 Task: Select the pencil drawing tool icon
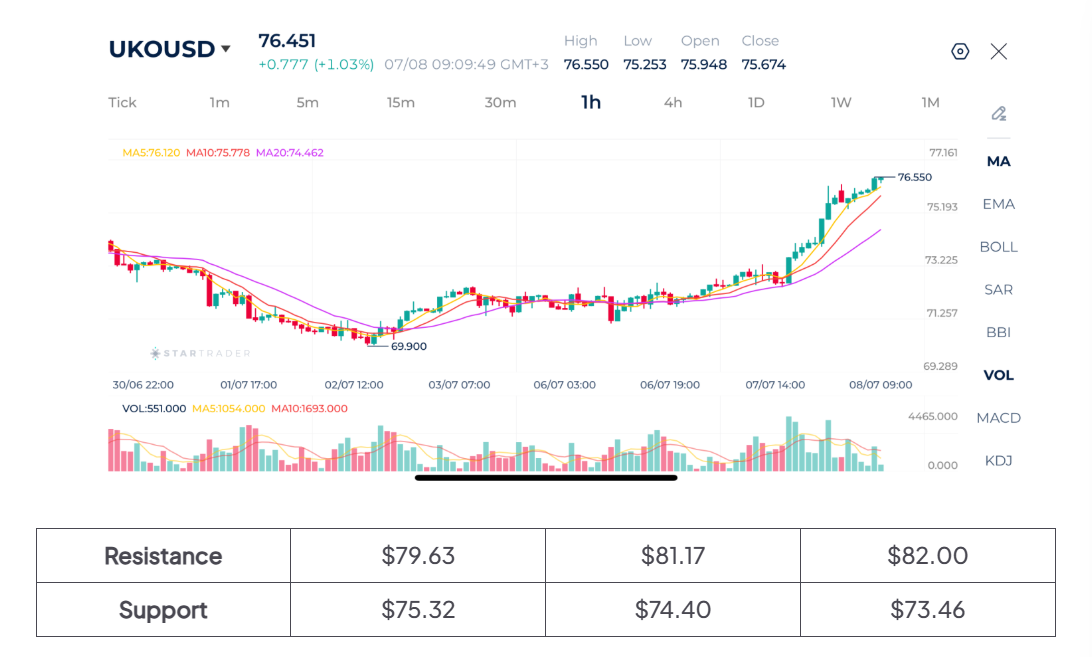999,114
